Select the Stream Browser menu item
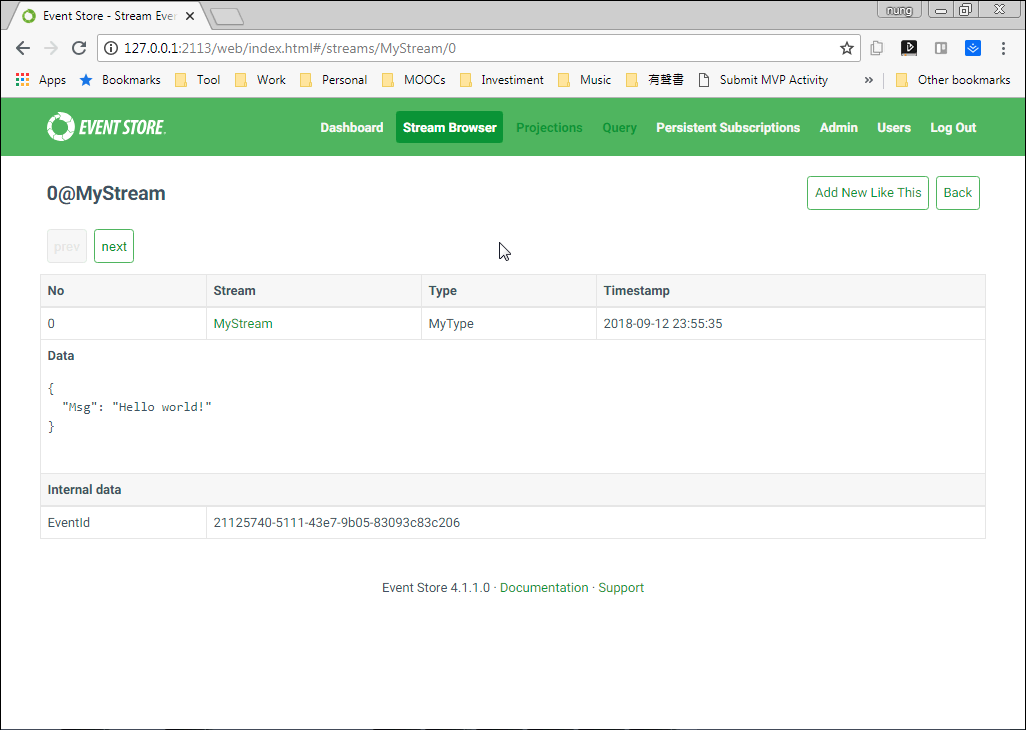 pyautogui.click(x=450, y=128)
